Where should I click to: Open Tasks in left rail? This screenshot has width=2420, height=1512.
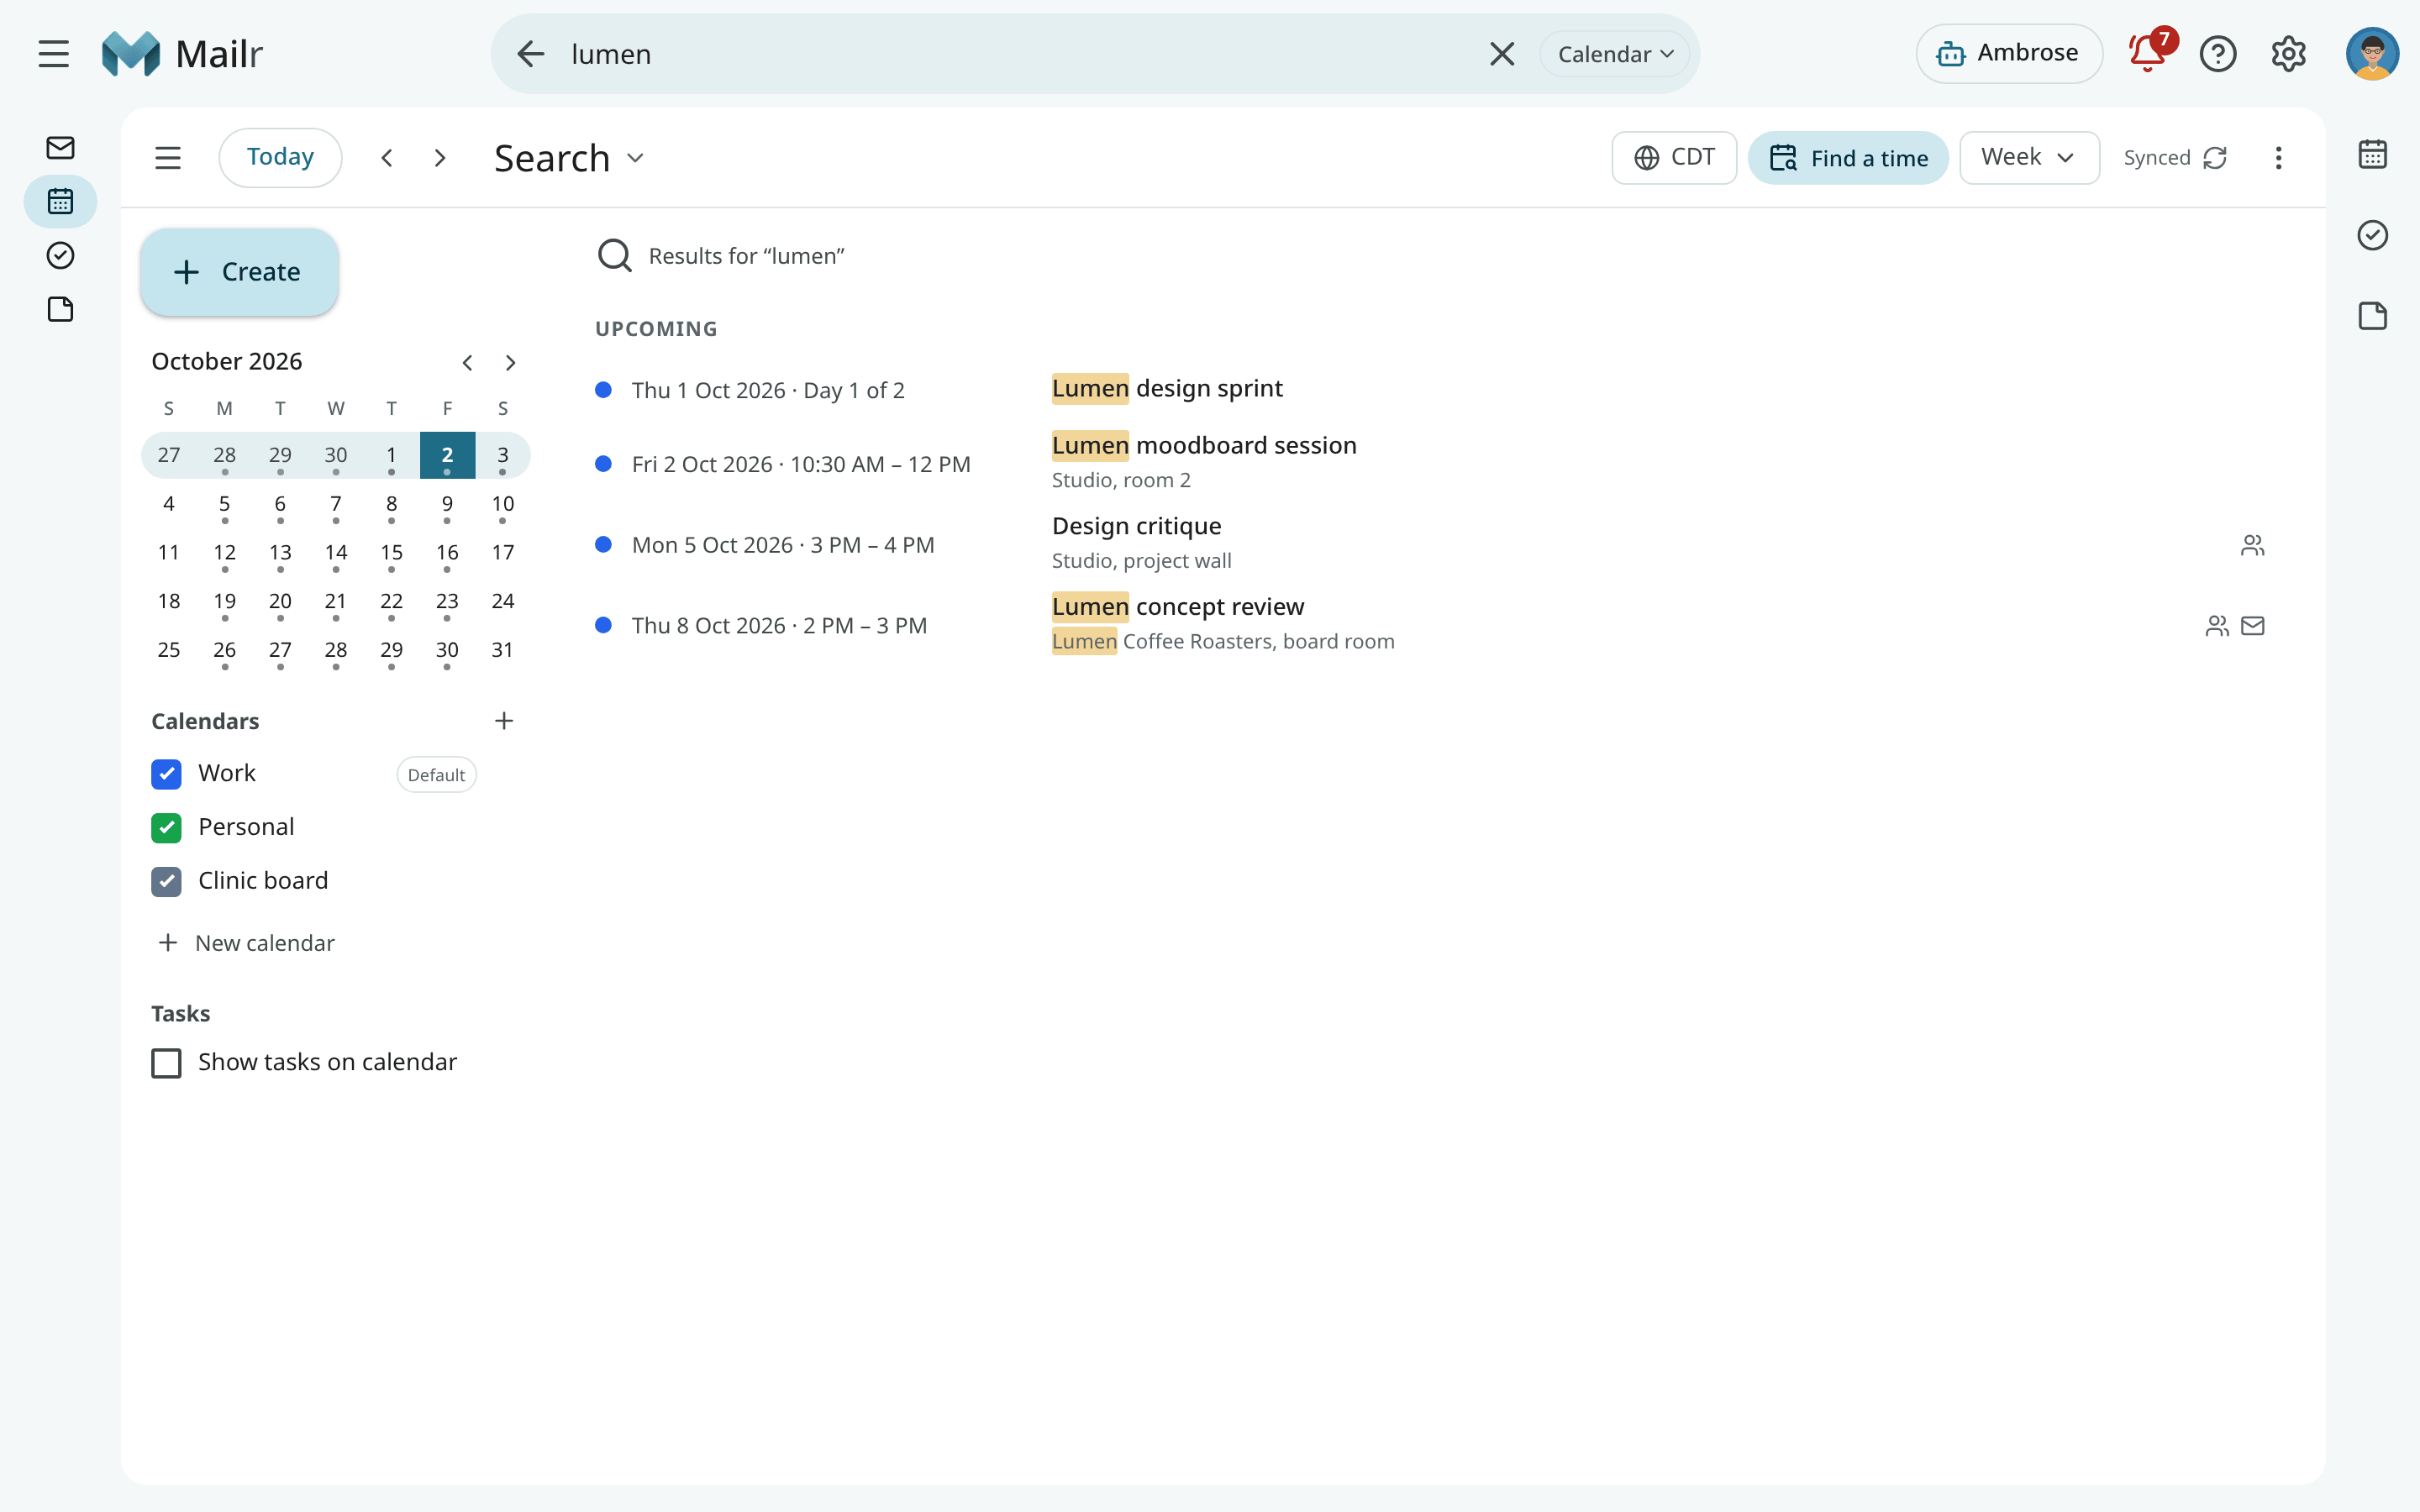pos(61,256)
